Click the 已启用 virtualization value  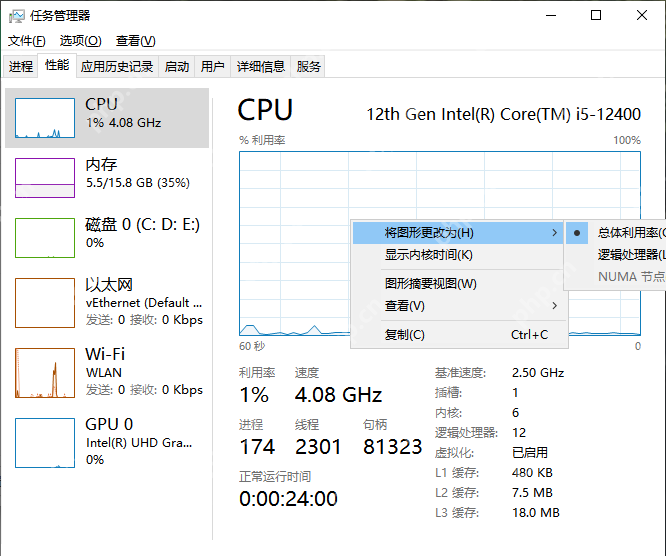click(530, 452)
